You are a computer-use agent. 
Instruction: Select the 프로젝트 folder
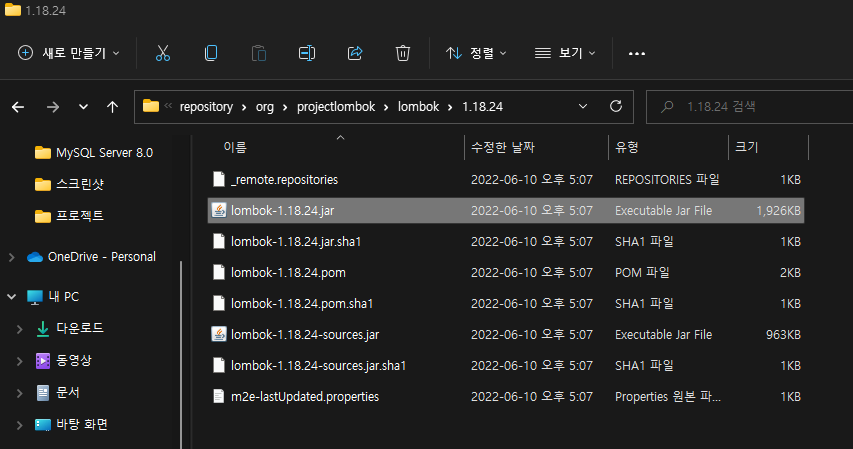coord(69,216)
